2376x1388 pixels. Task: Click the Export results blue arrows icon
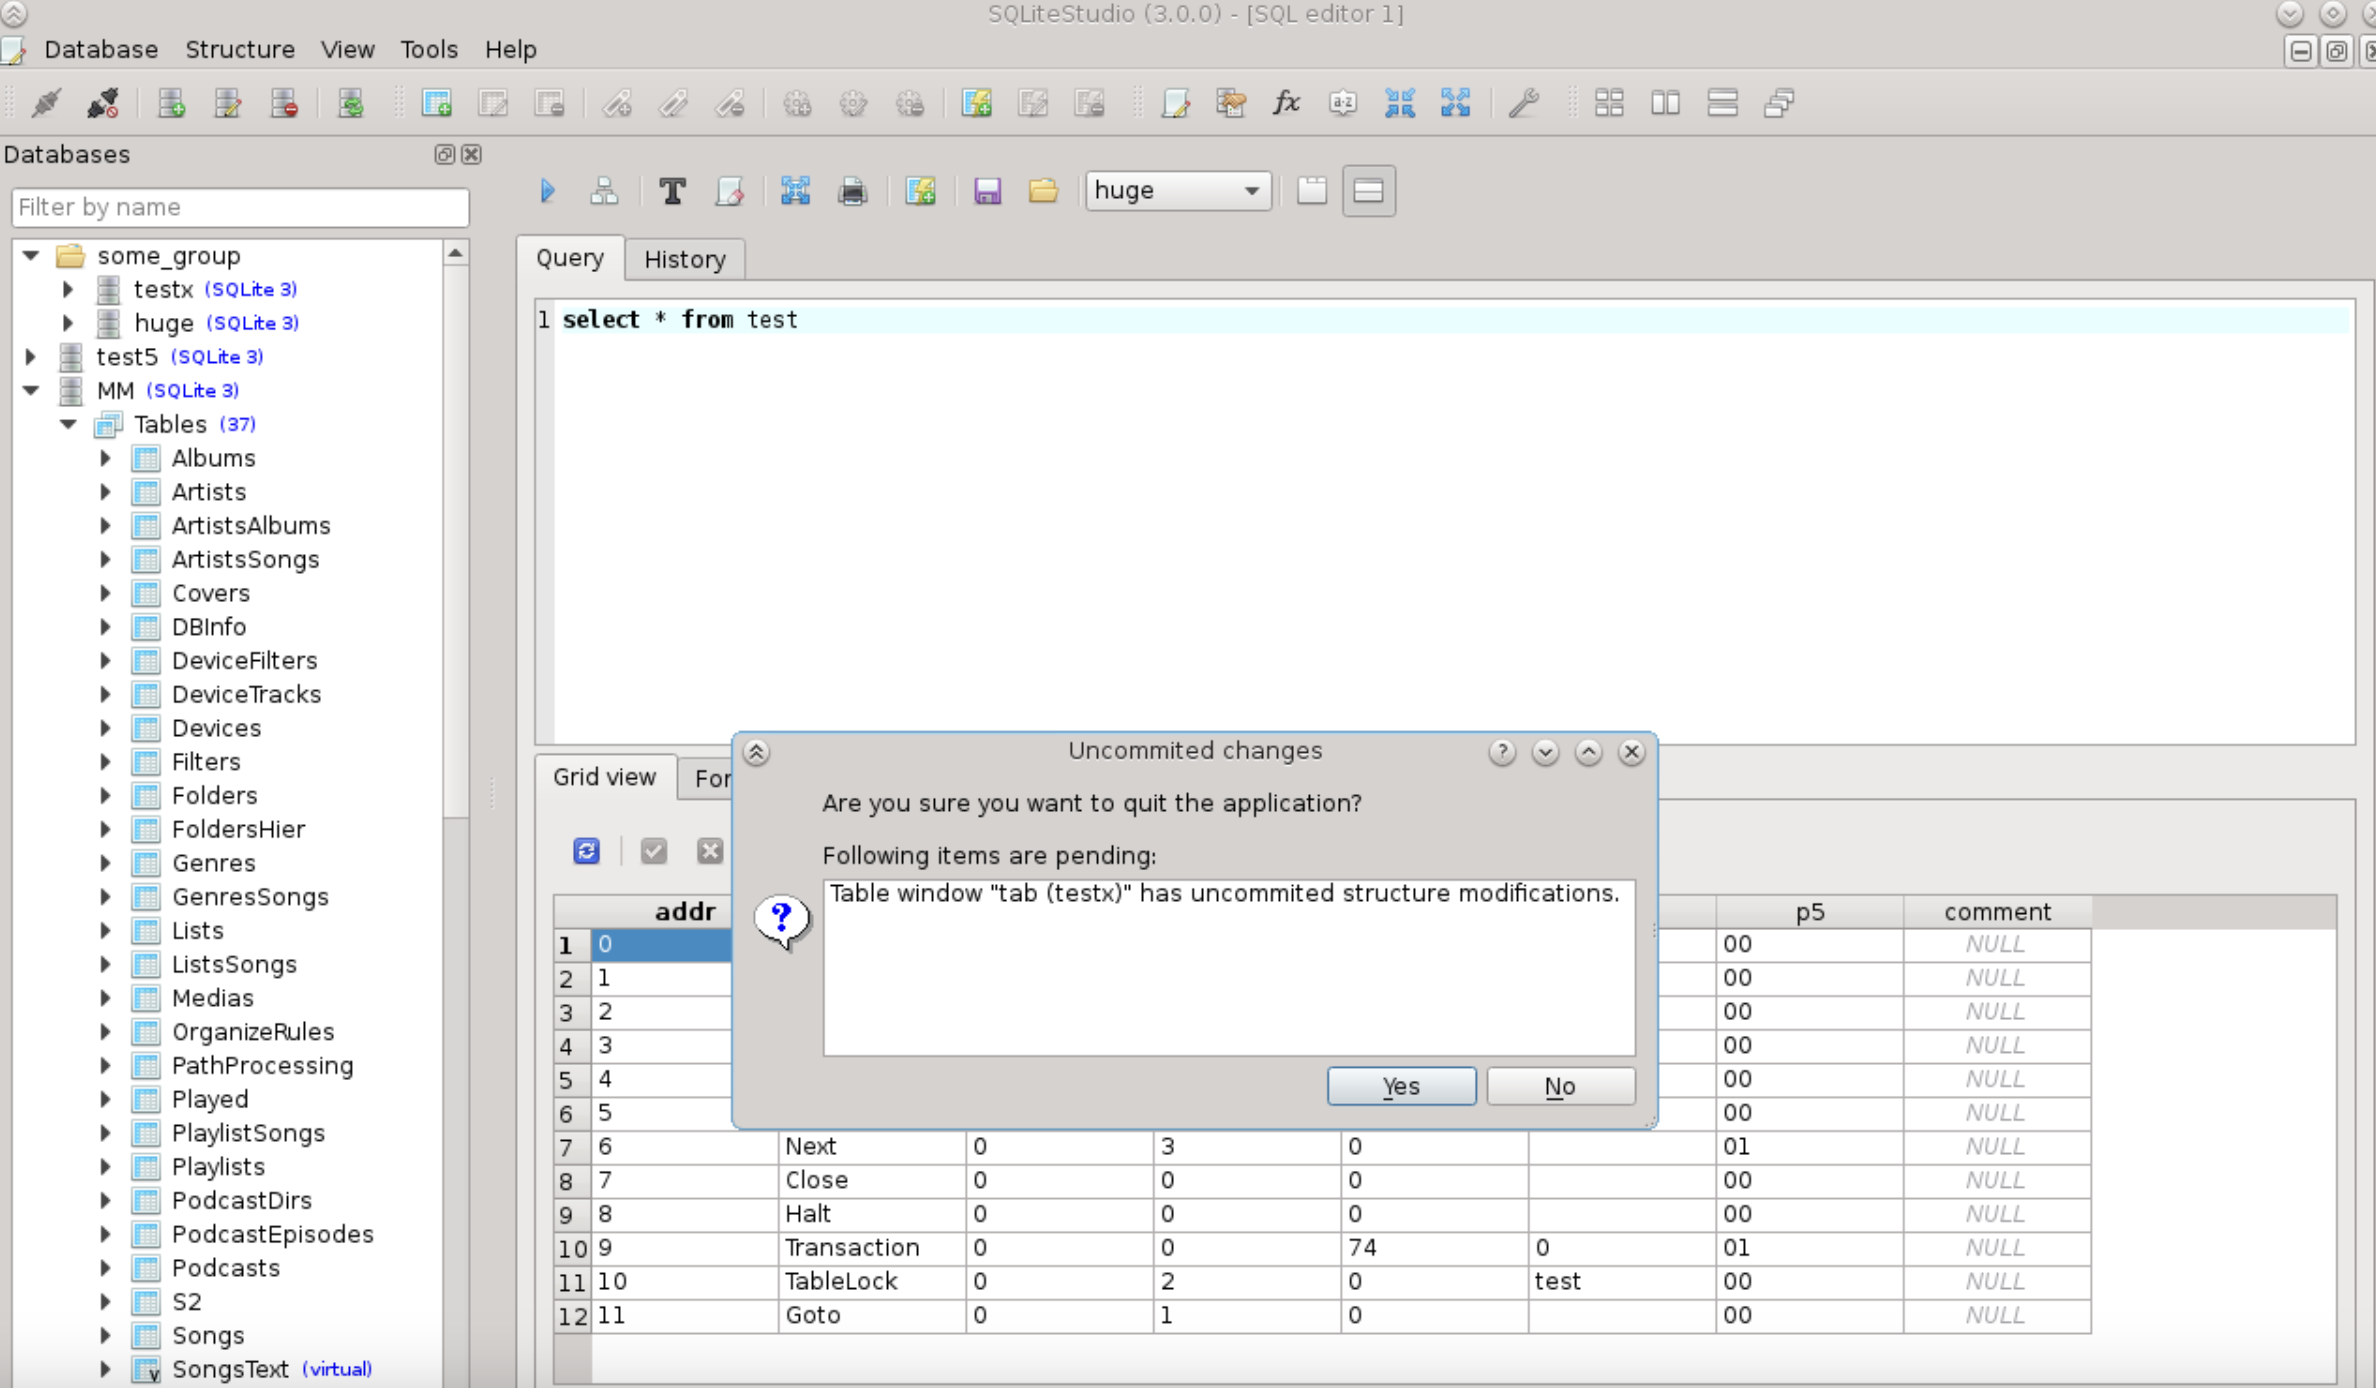[x=795, y=190]
